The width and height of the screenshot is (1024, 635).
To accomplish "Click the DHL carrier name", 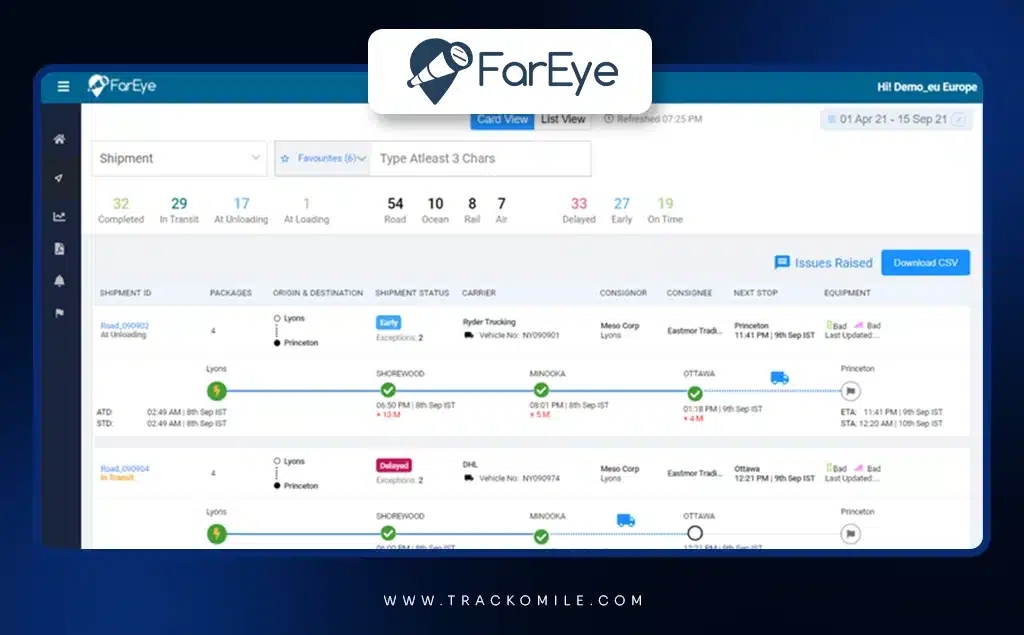I will (x=470, y=464).
